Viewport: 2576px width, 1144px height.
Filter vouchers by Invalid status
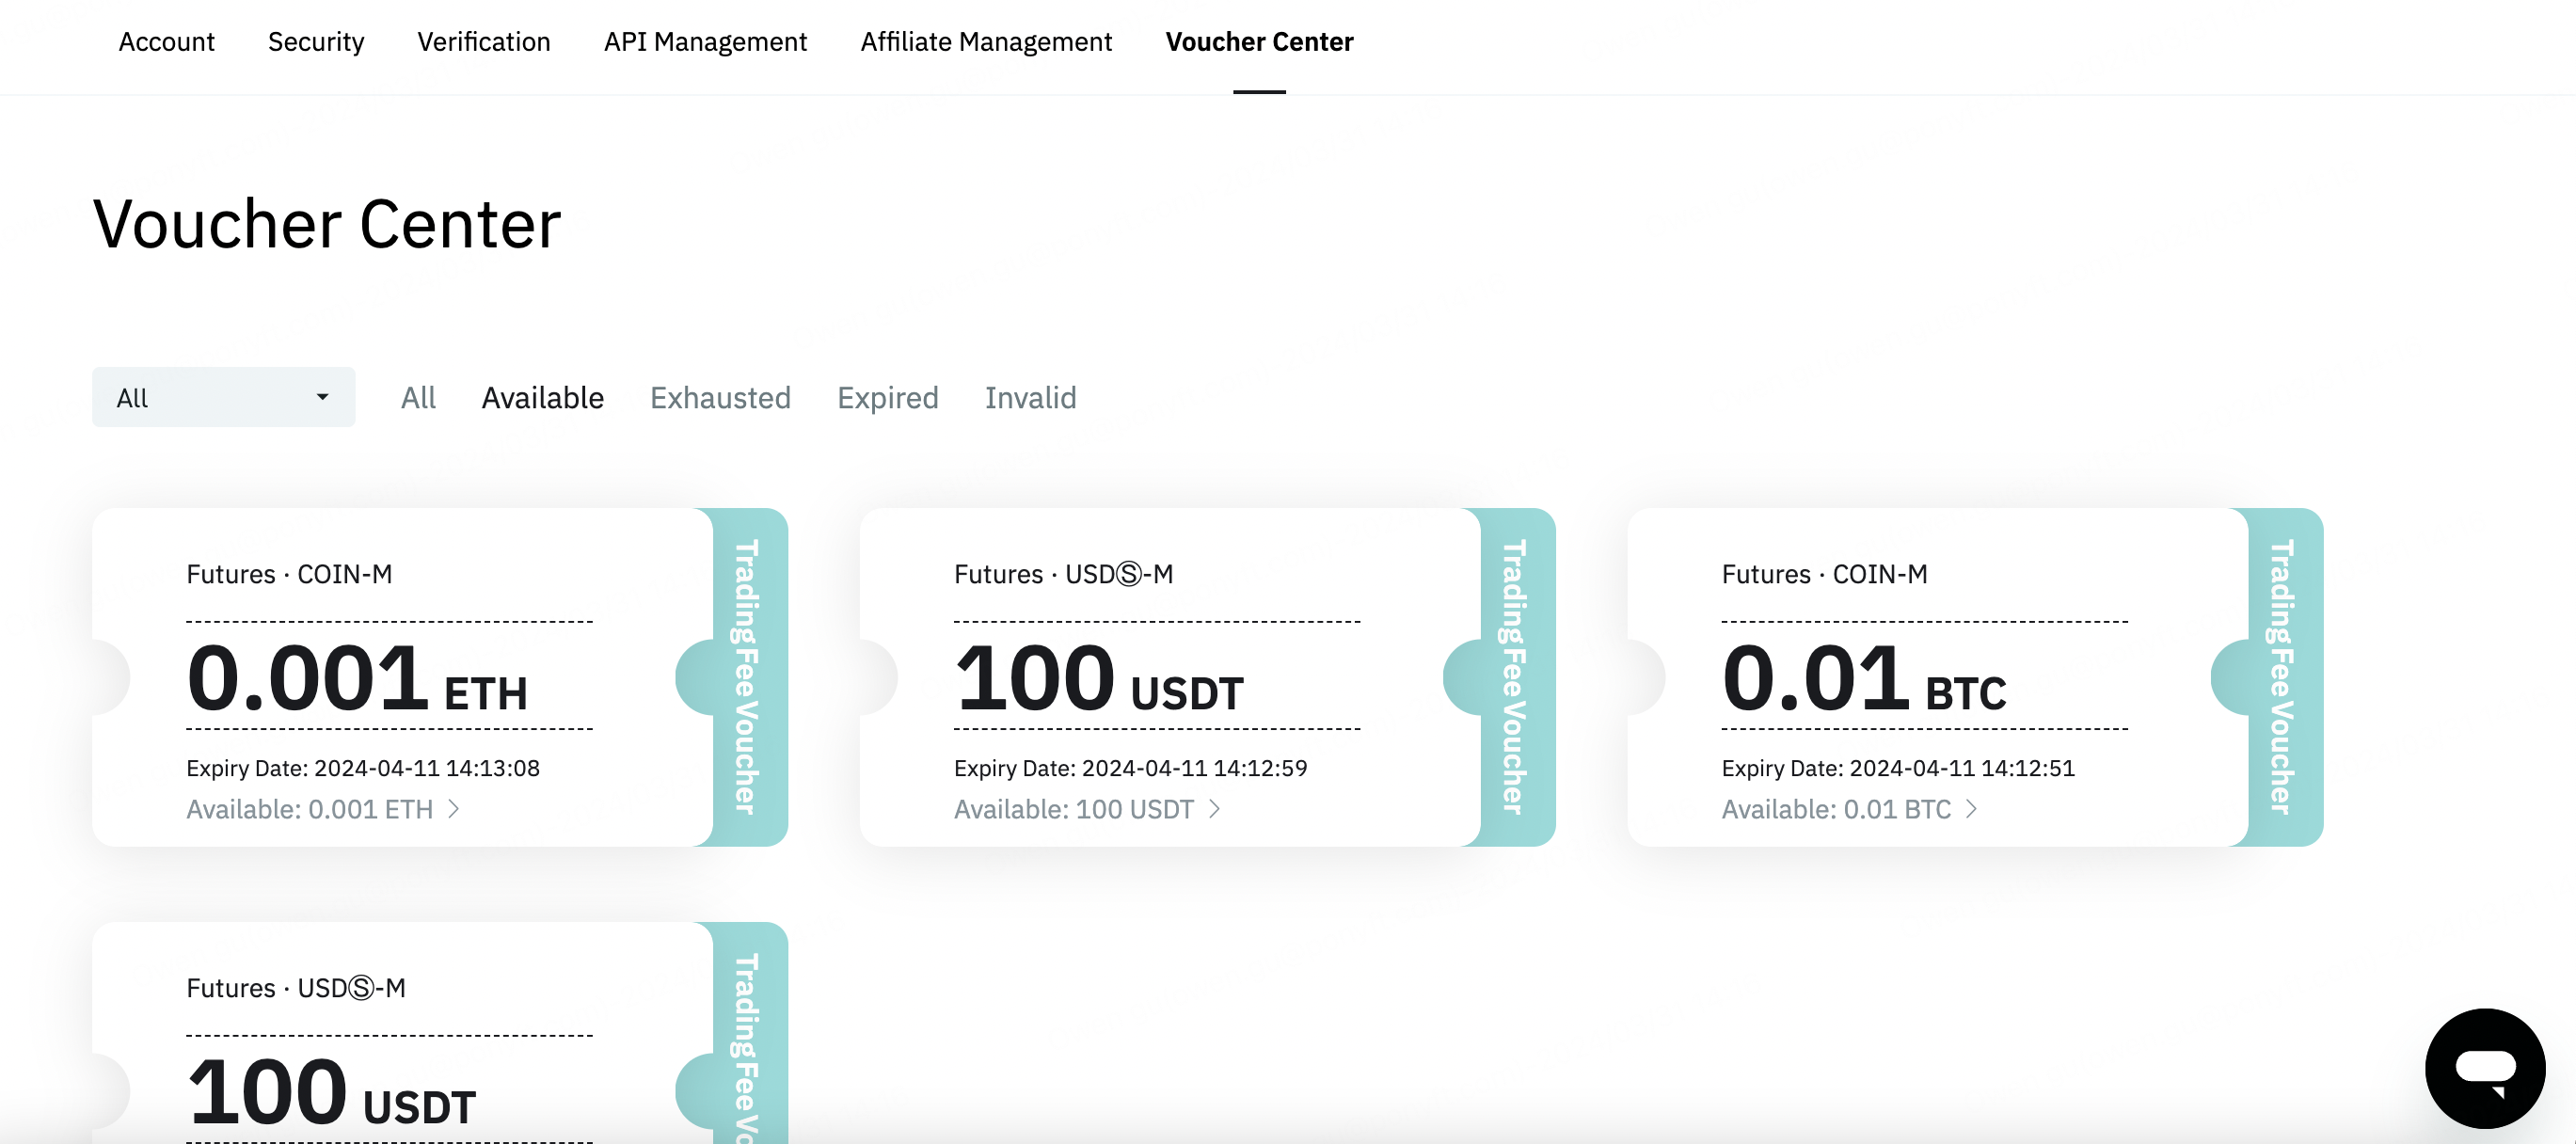(1030, 397)
